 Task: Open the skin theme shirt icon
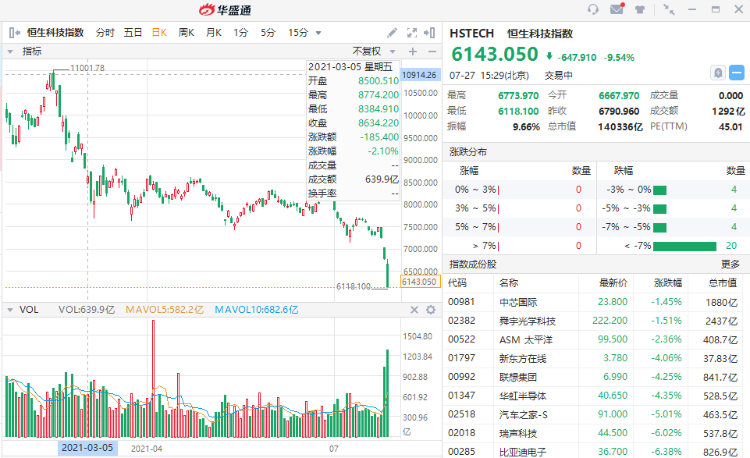[640, 9]
